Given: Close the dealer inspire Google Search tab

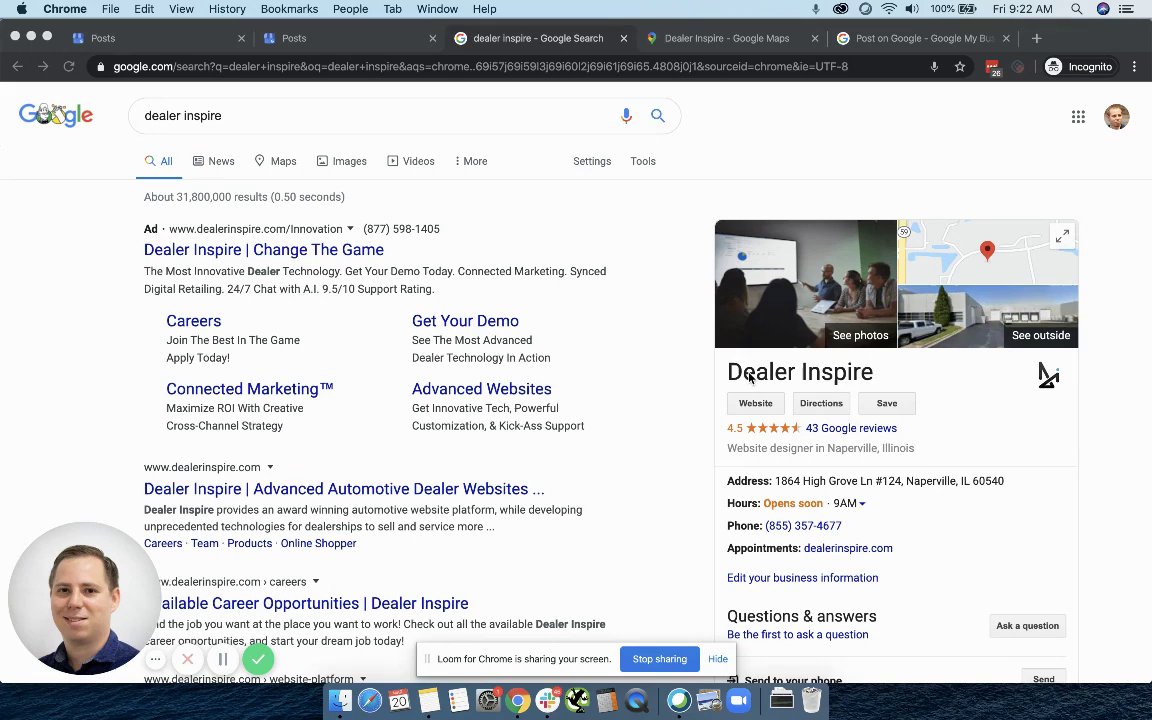Looking at the screenshot, I should (x=624, y=38).
